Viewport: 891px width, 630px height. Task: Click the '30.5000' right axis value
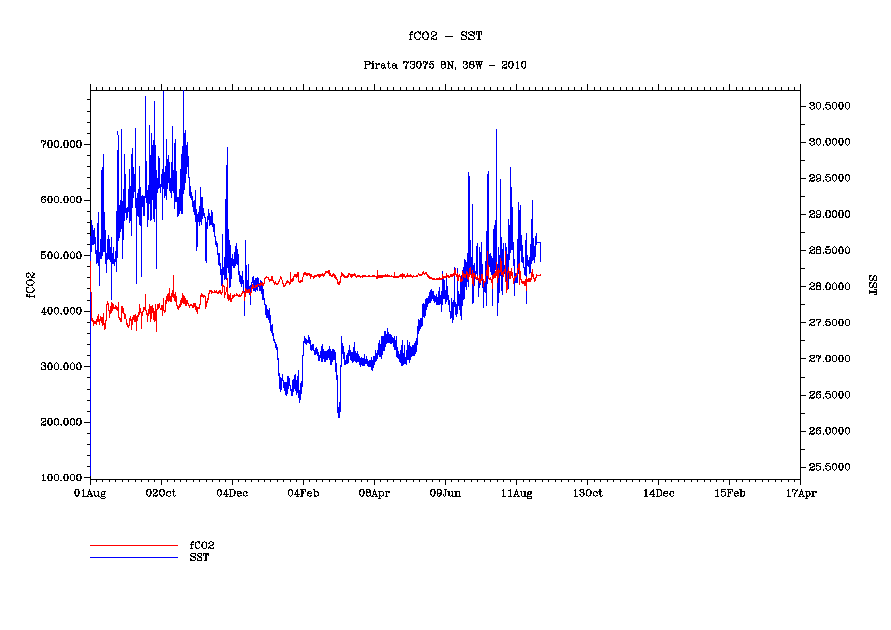pos(829,106)
